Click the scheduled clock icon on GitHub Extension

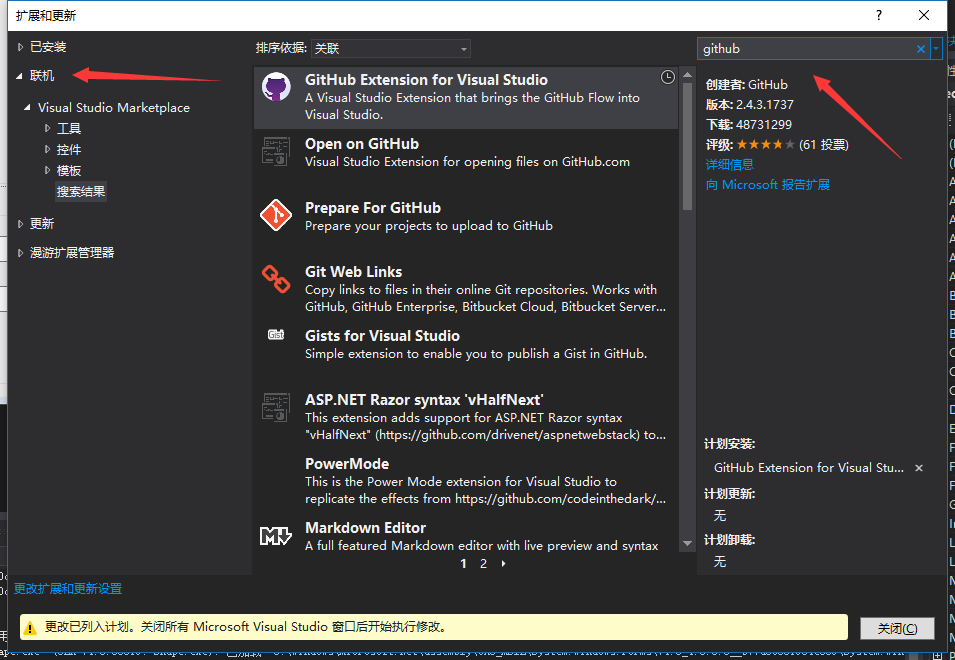(x=668, y=77)
